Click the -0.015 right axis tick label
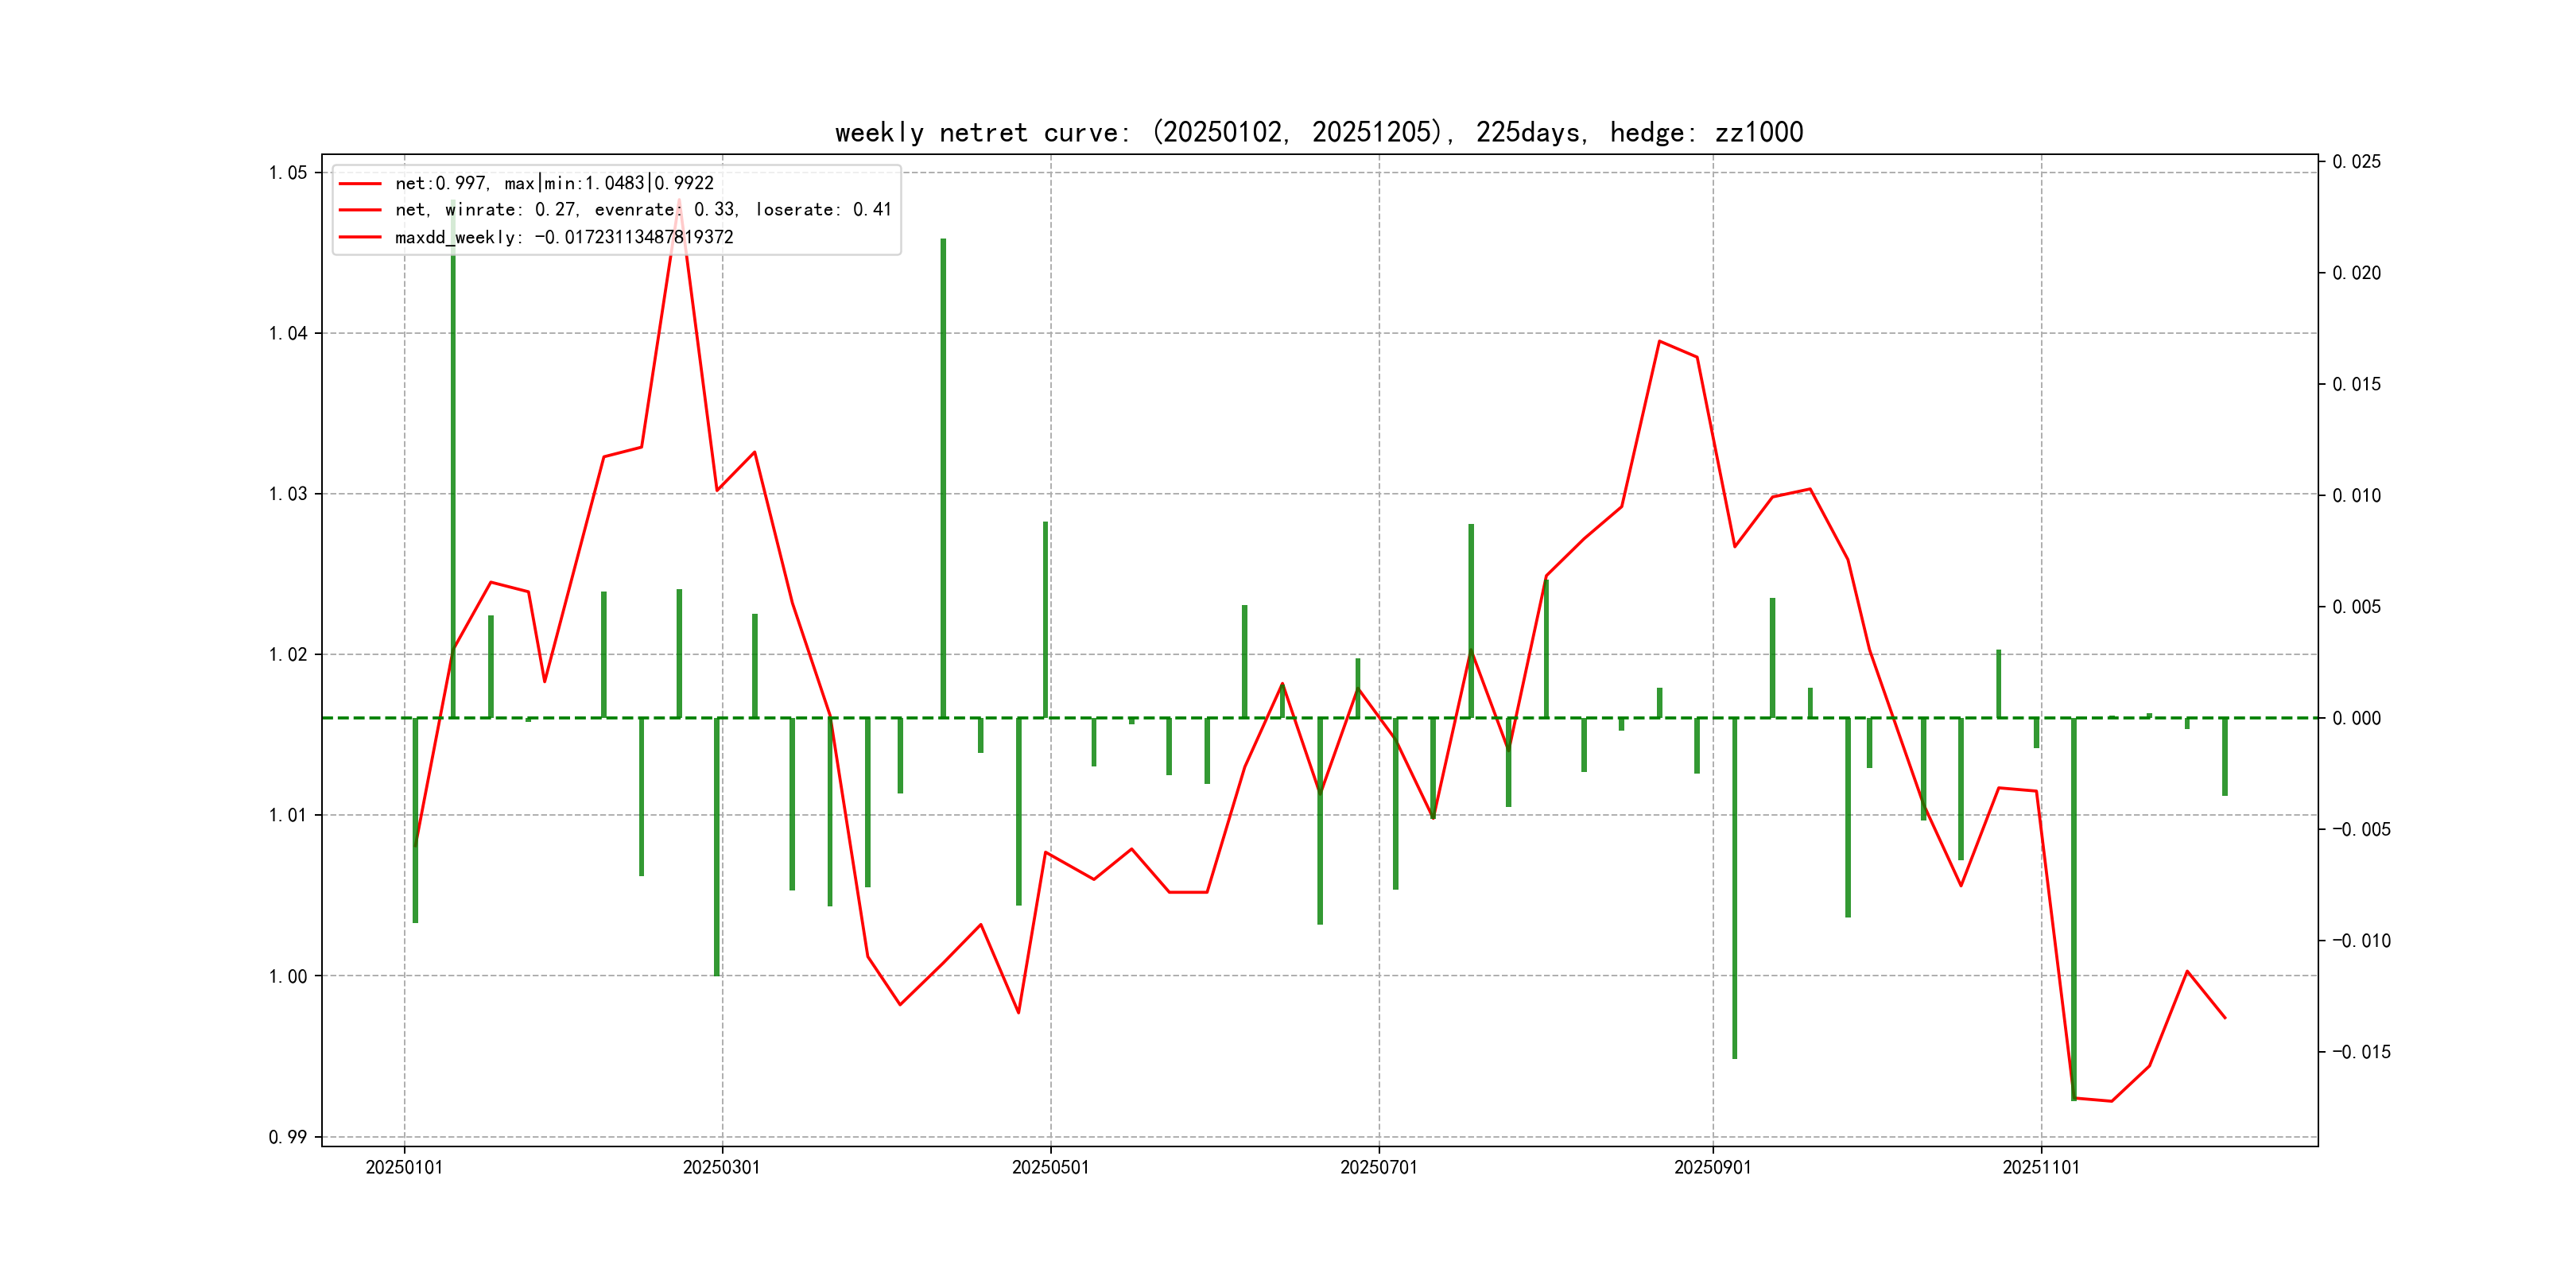 click(x=2361, y=1052)
